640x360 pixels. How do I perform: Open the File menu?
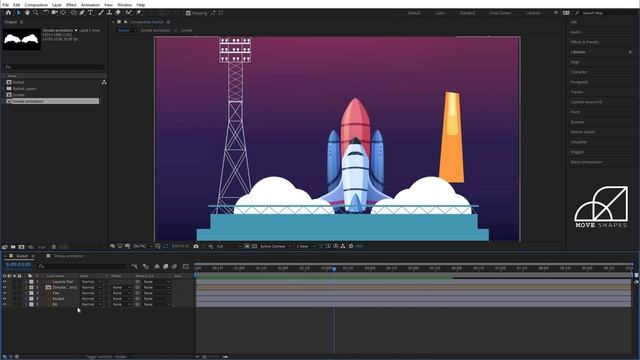[6, 5]
